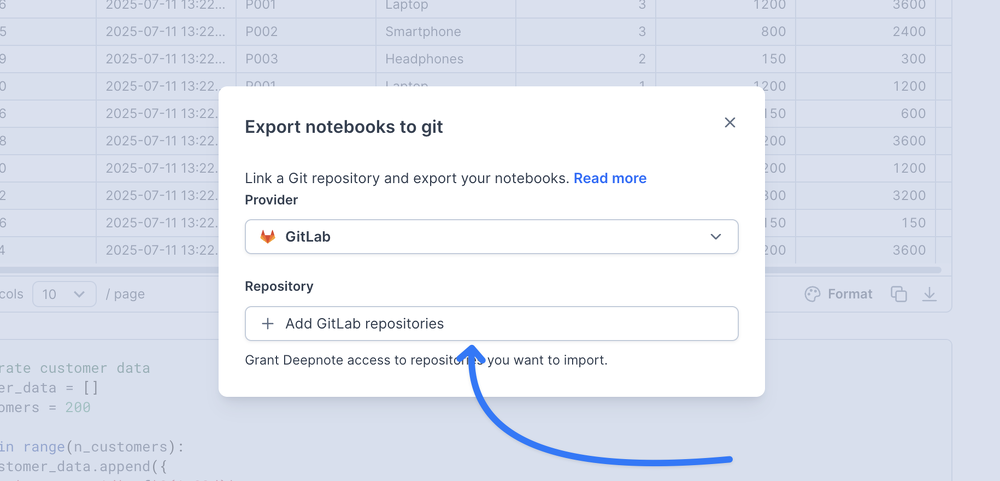Viewport: 1000px width, 481px height.
Task: Open the GitLab provider combo box
Action: click(491, 237)
